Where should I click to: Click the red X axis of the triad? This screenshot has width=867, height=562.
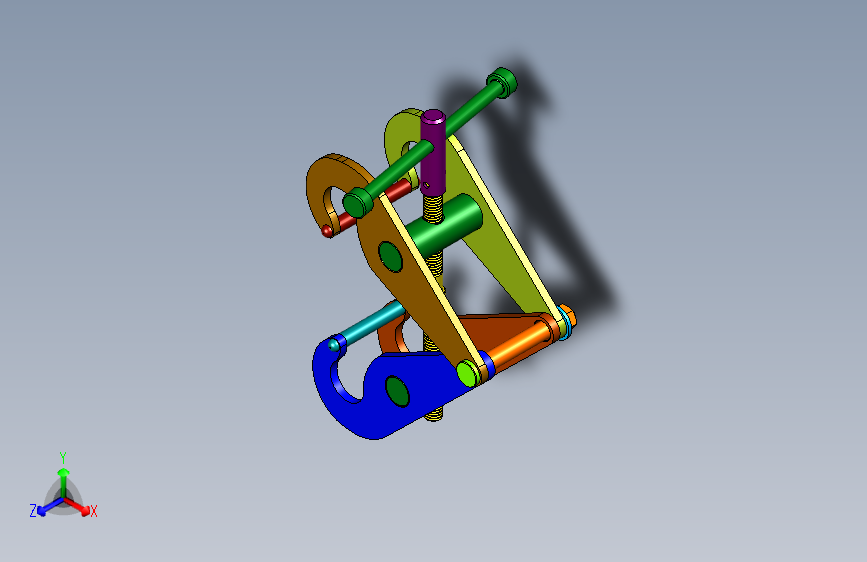[78, 506]
